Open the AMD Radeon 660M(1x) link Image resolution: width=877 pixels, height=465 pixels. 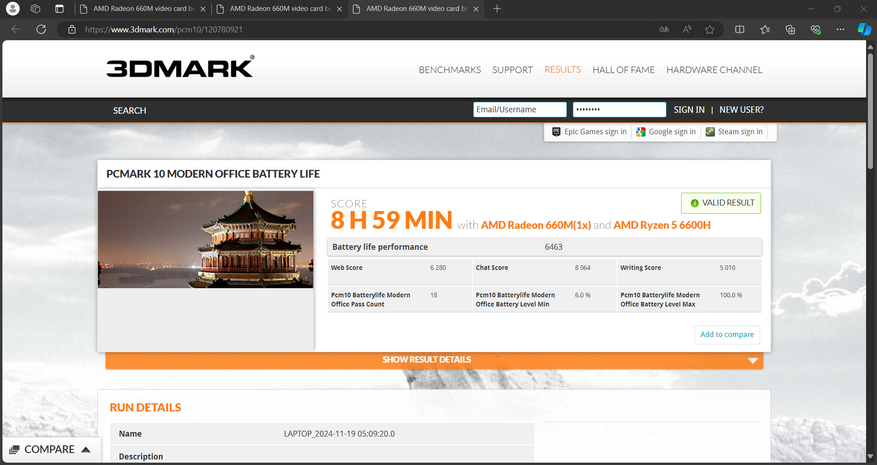click(536, 225)
